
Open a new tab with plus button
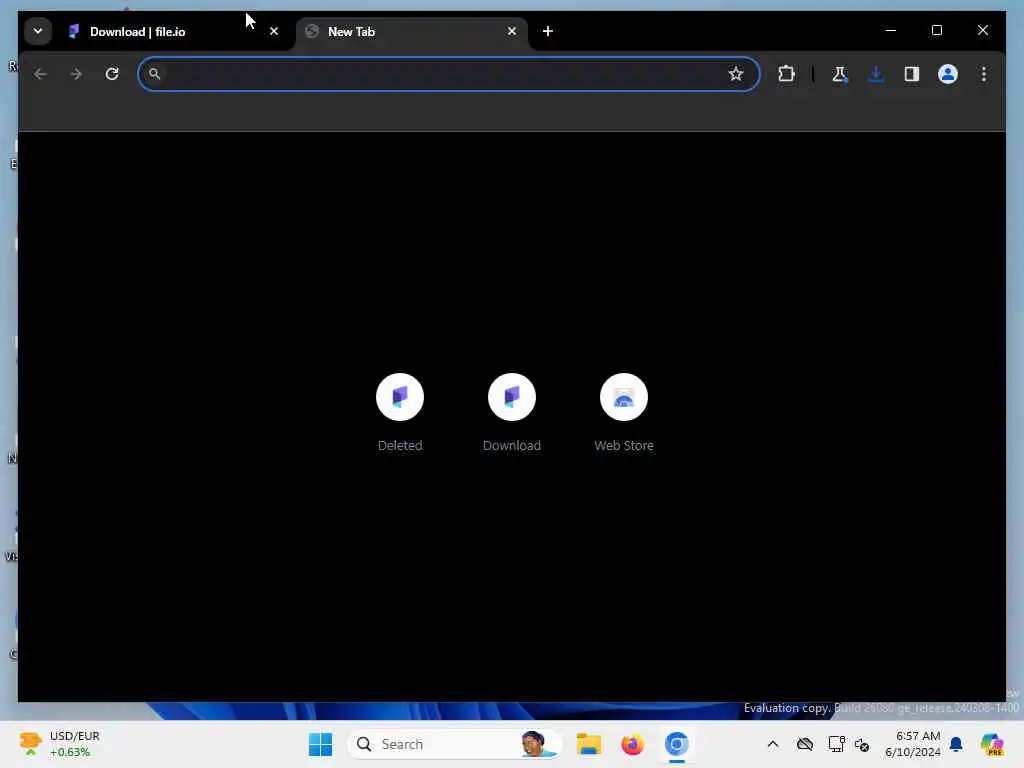(548, 31)
